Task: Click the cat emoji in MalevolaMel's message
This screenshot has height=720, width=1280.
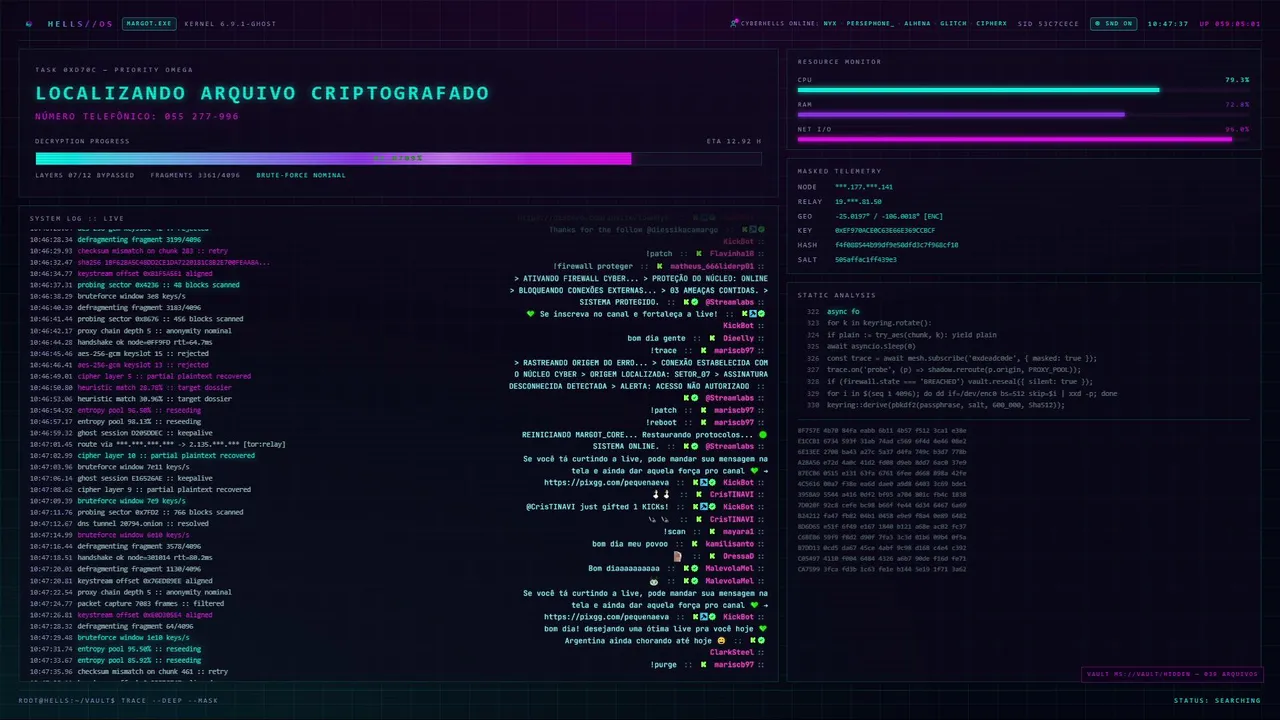Action: click(654, 580)
